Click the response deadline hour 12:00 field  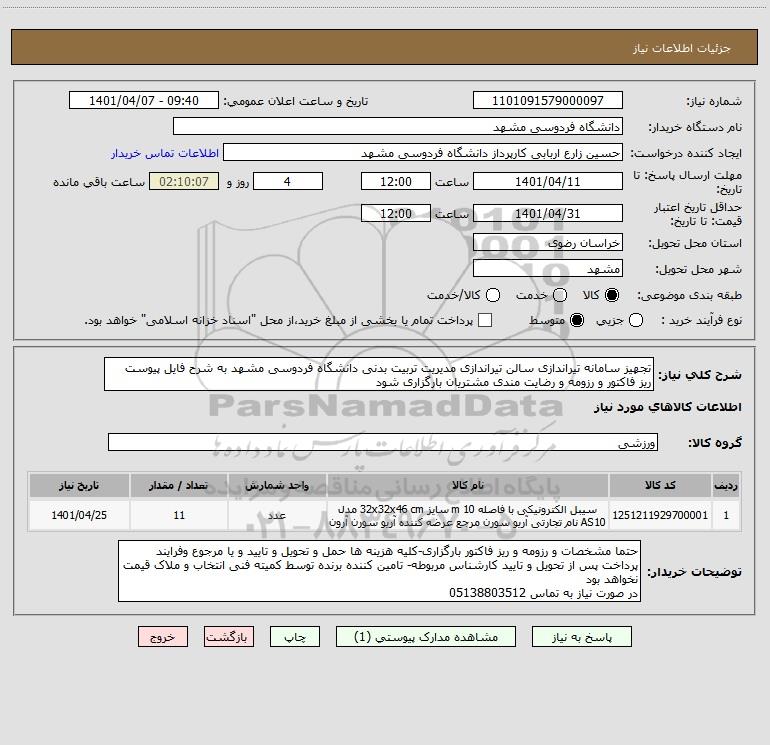pos(396,181)
